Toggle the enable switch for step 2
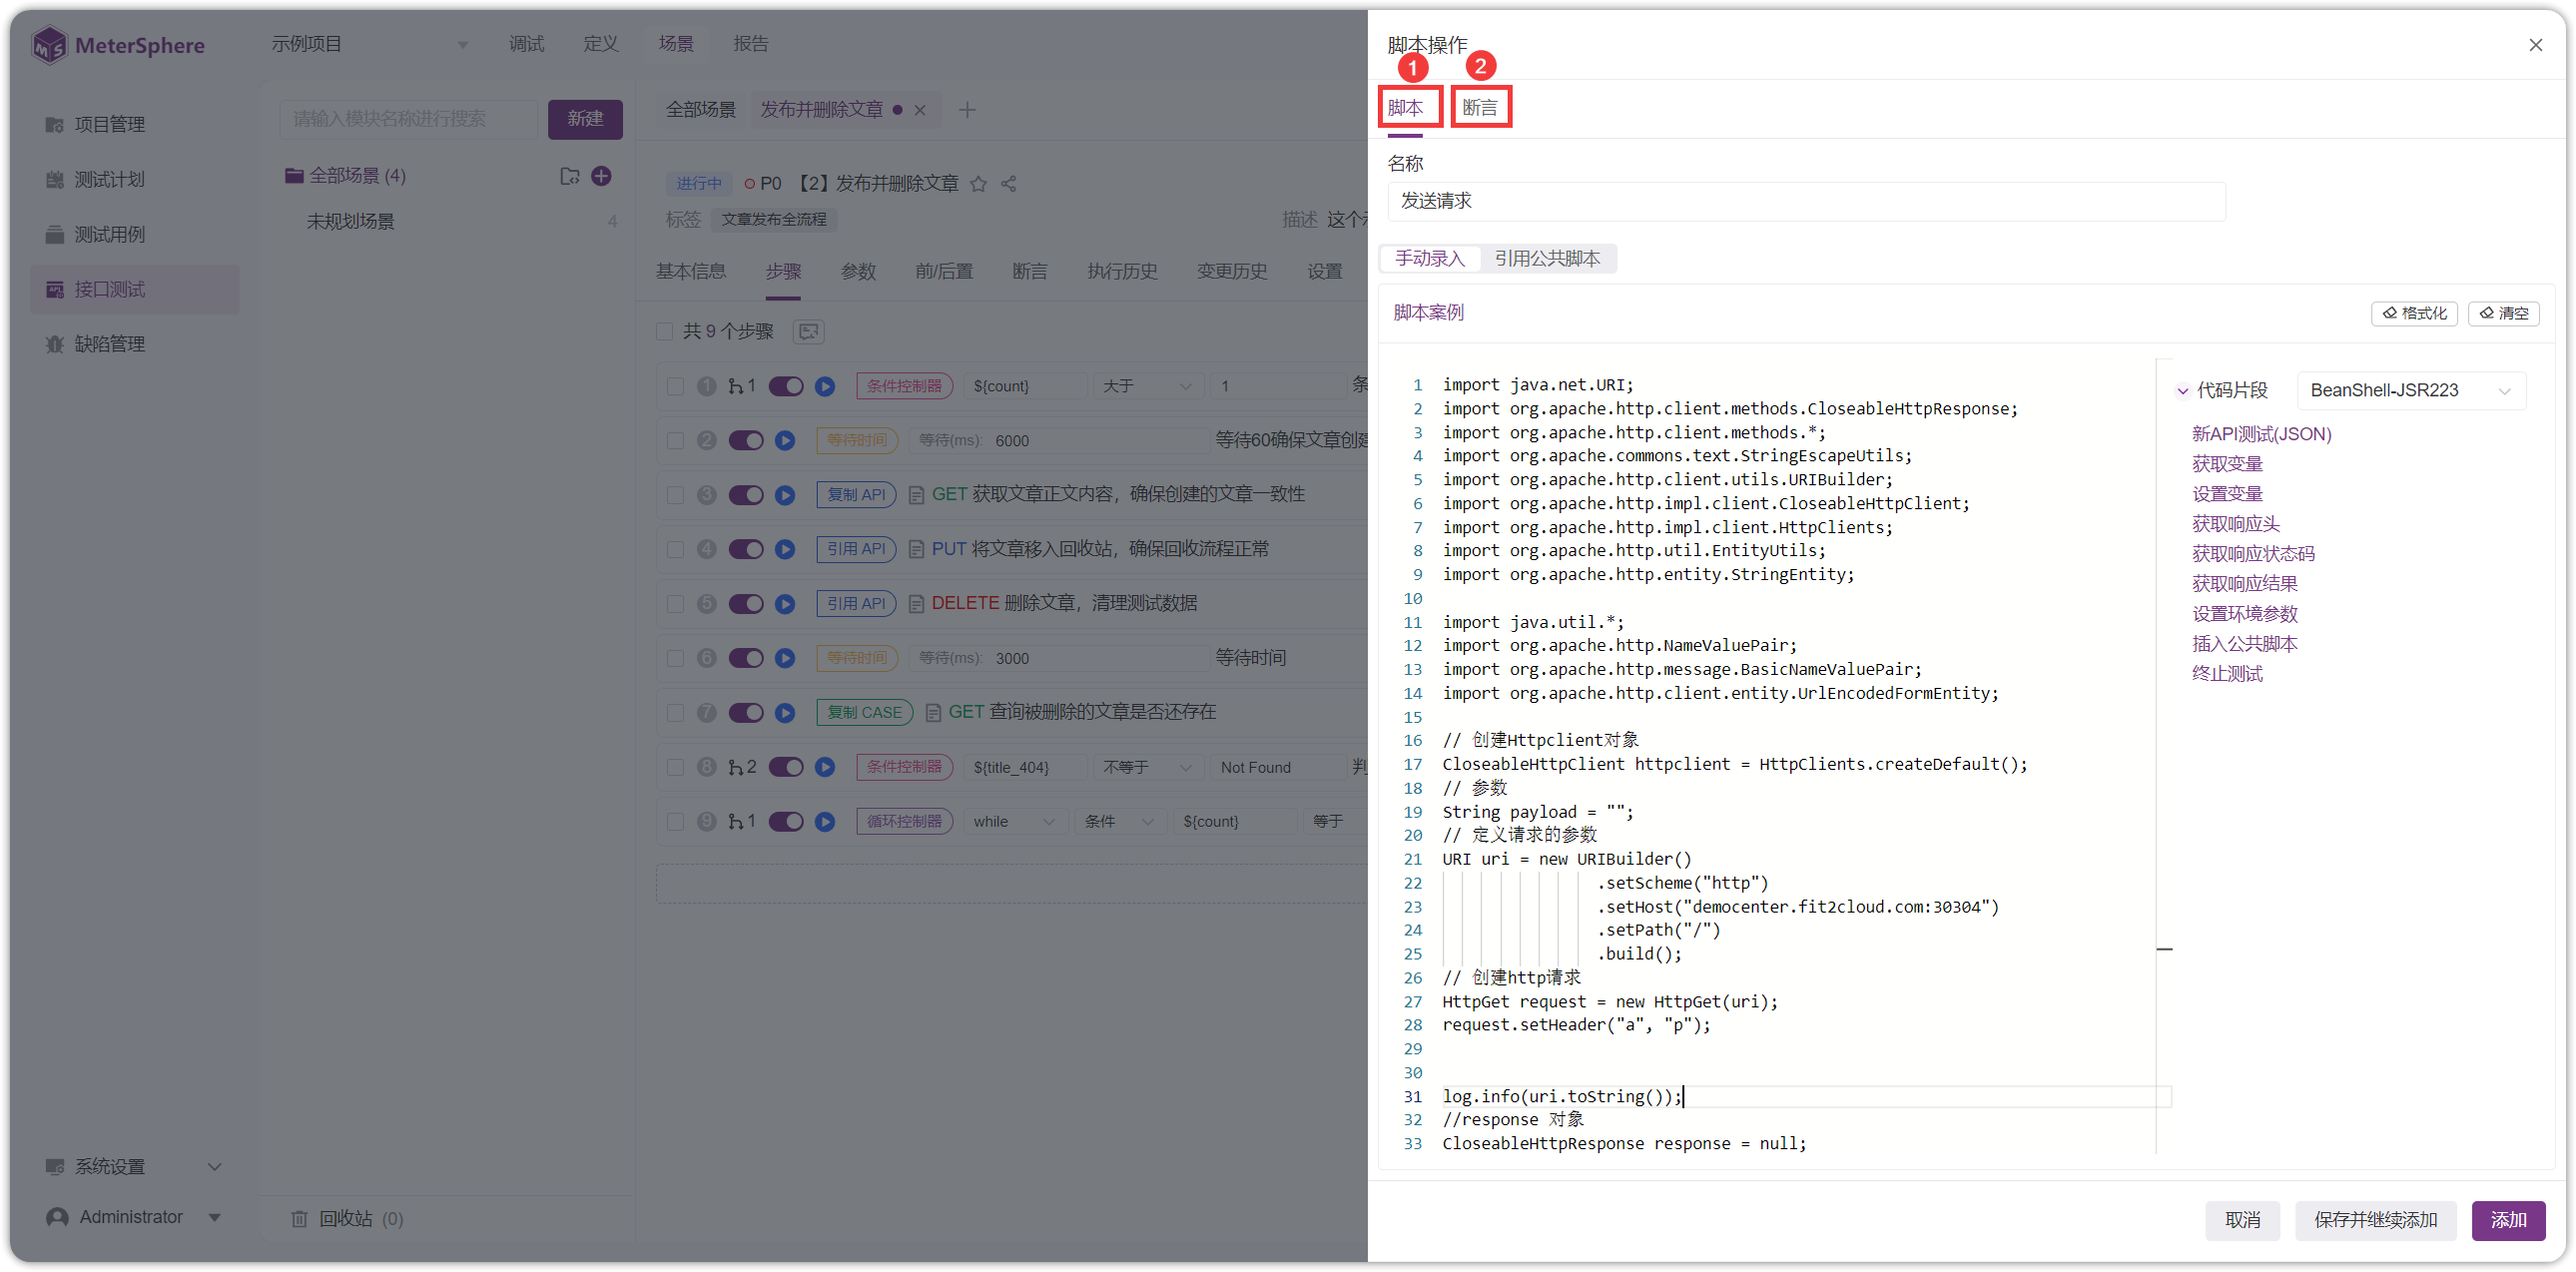 [x=746, y=441]
